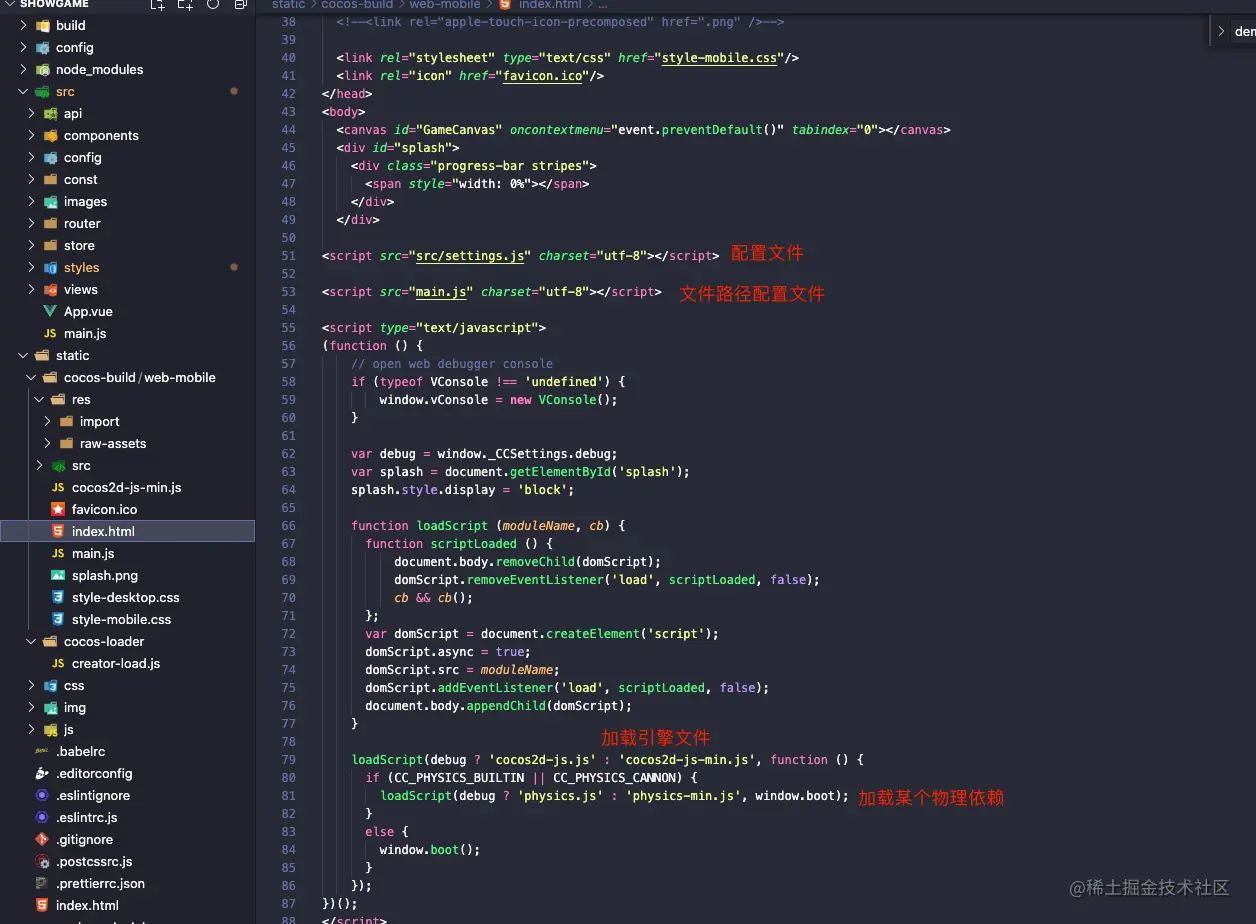Click the '...' breadcrumb symbol segment
Viewport: 1256px width, 924px height.
click(x=602, y=4)
